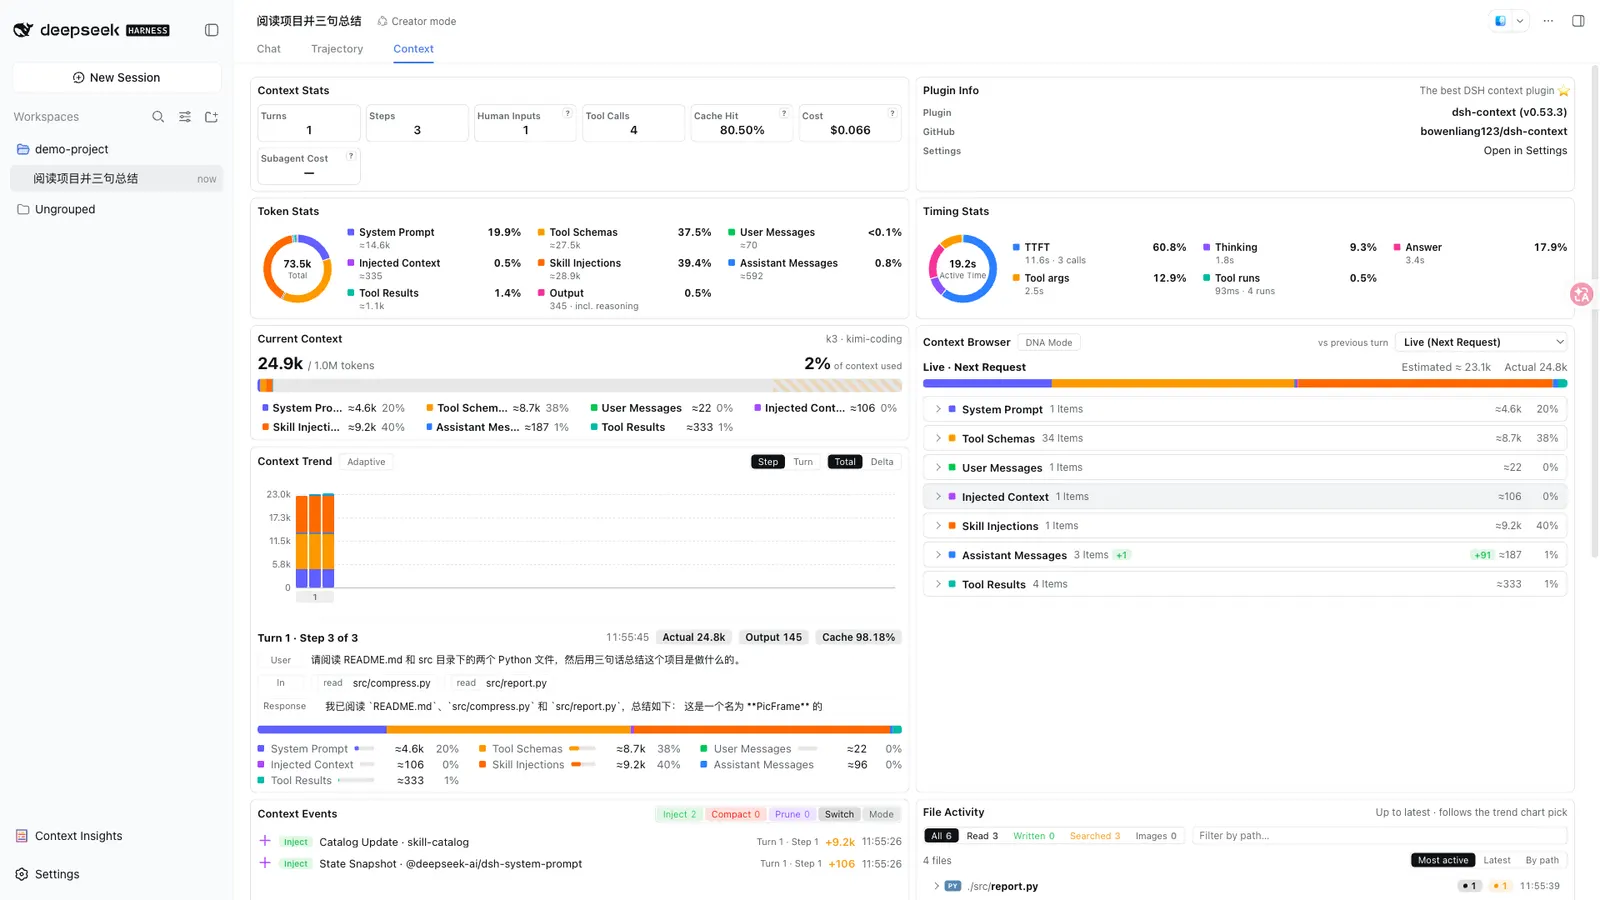The height and width of the screenshot is (900, 1600).
Task: Switch to the Trajectory tab
Action: coord(337,49)
